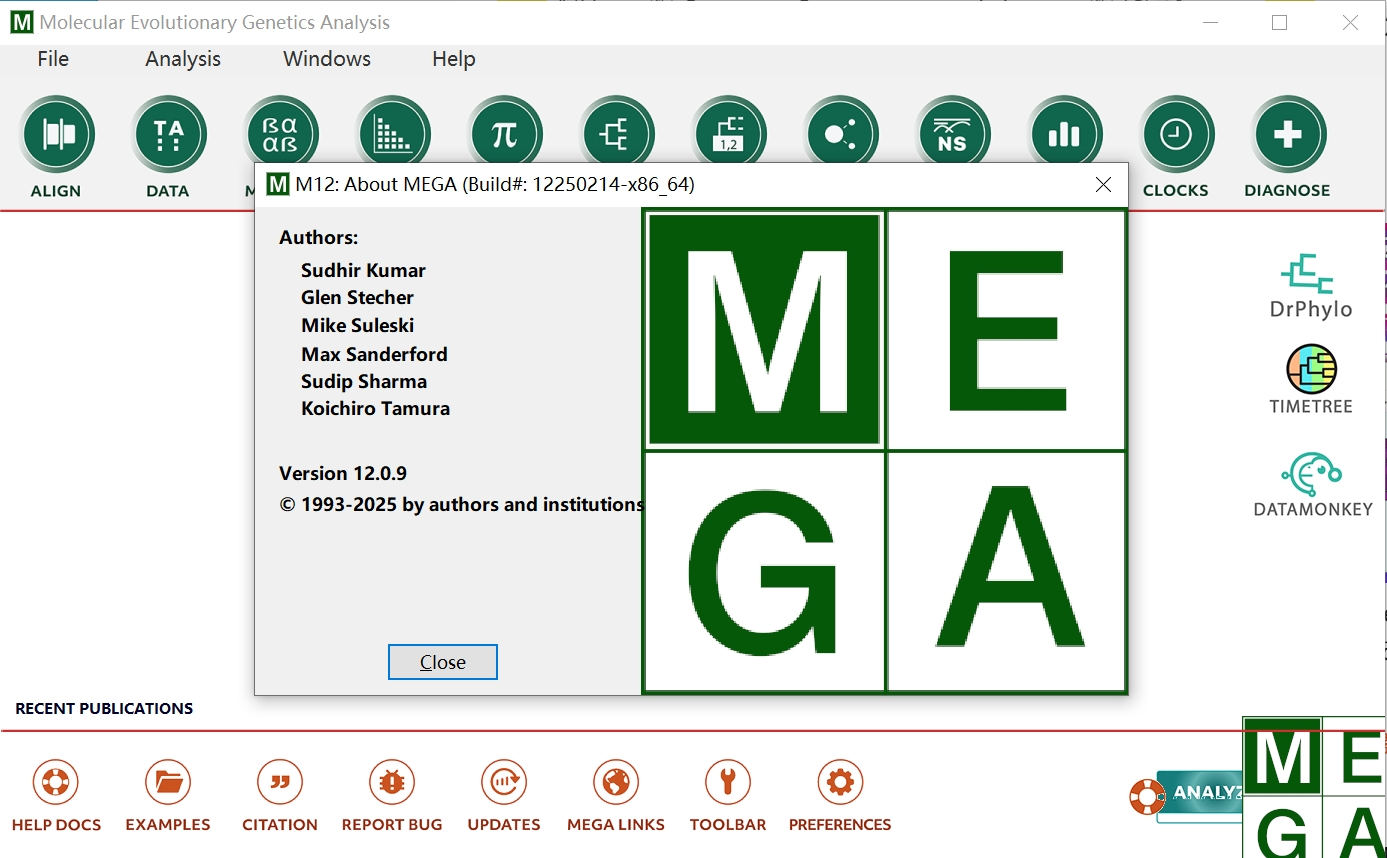
Task: Open the Analysis menu
Action: [183, 59]
